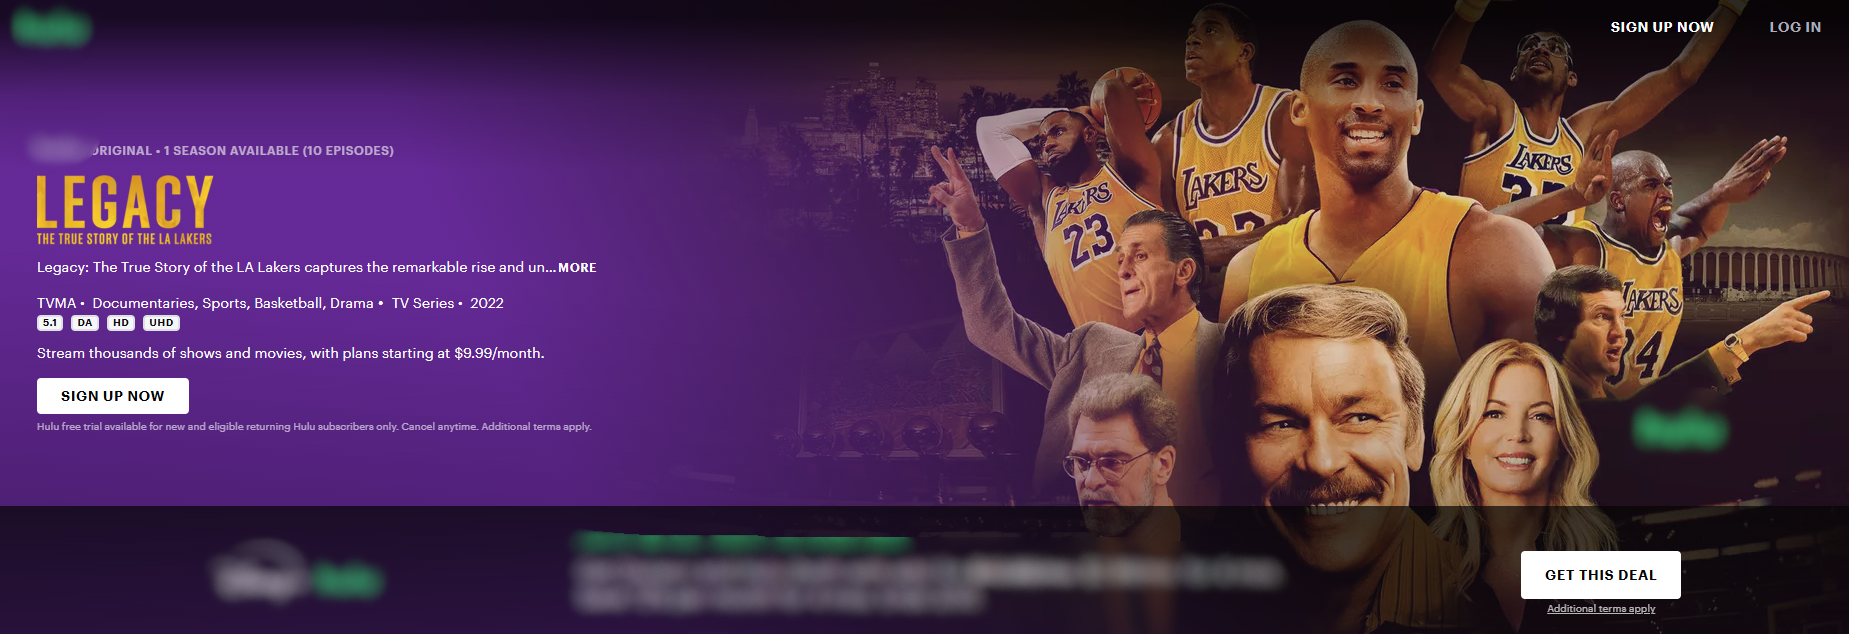Click the Hulu logo in the header

(x=51, y=27)
